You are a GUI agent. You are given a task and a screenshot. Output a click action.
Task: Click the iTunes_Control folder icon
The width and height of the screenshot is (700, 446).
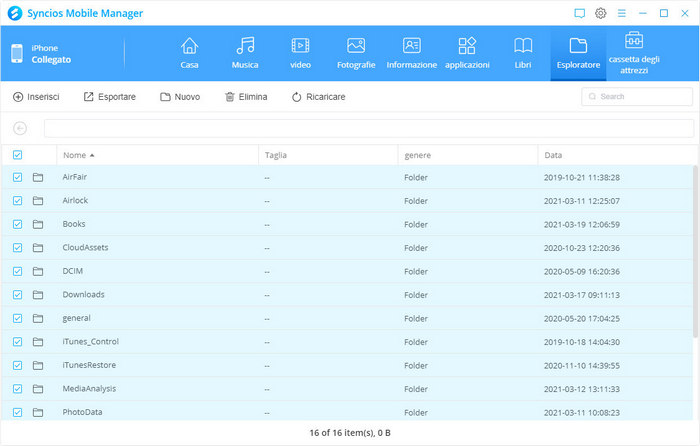[38, 342]
